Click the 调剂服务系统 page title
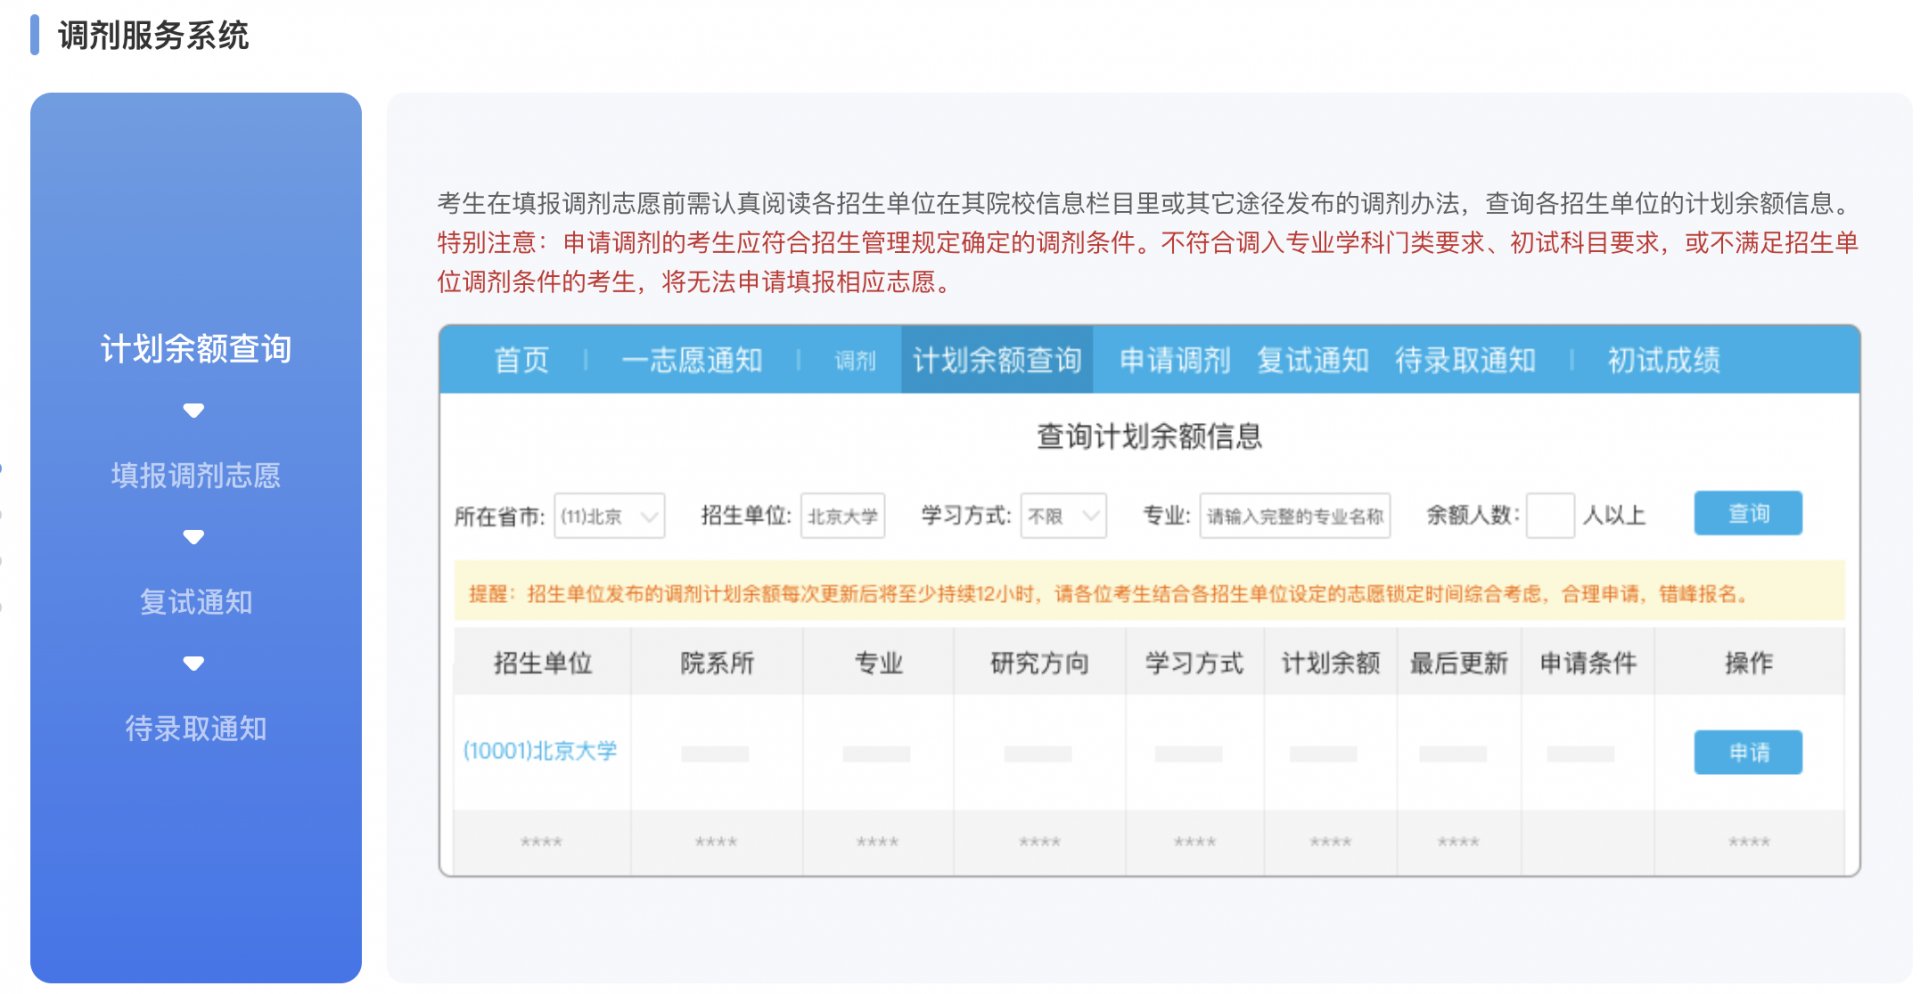 153,35
